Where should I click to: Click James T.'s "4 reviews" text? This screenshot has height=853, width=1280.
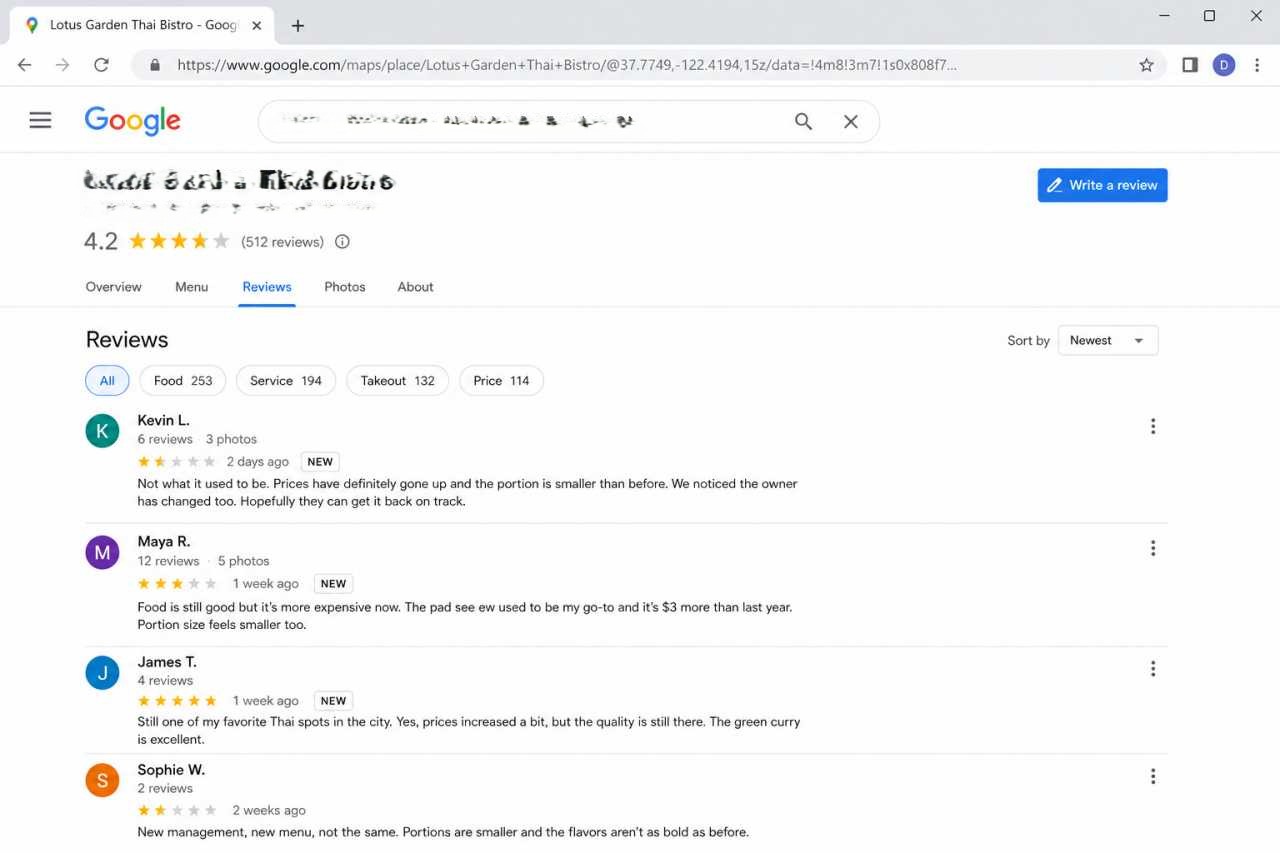[165, 681]
